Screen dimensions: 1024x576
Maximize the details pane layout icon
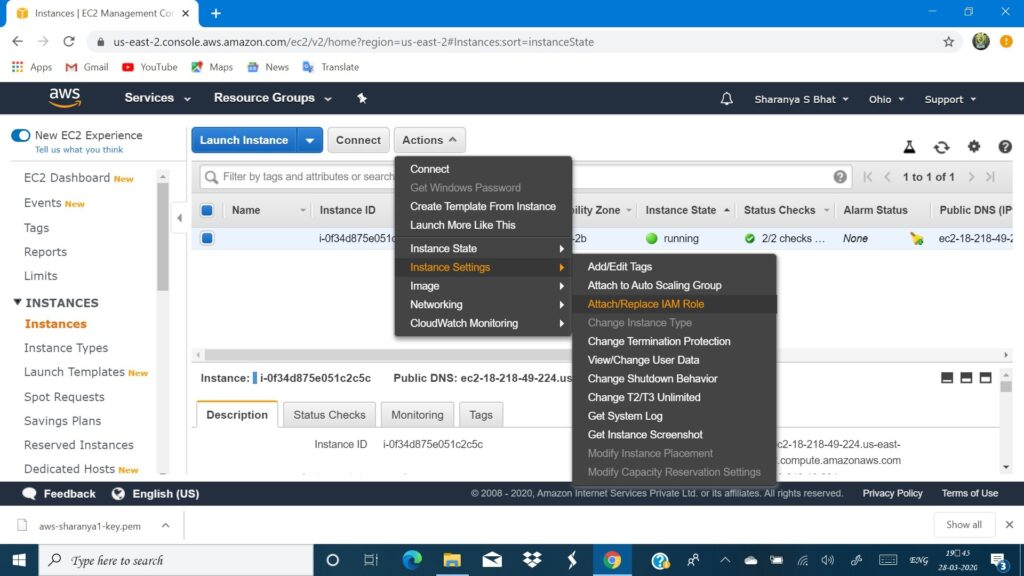pyautogui.click(x=985, y=378)
